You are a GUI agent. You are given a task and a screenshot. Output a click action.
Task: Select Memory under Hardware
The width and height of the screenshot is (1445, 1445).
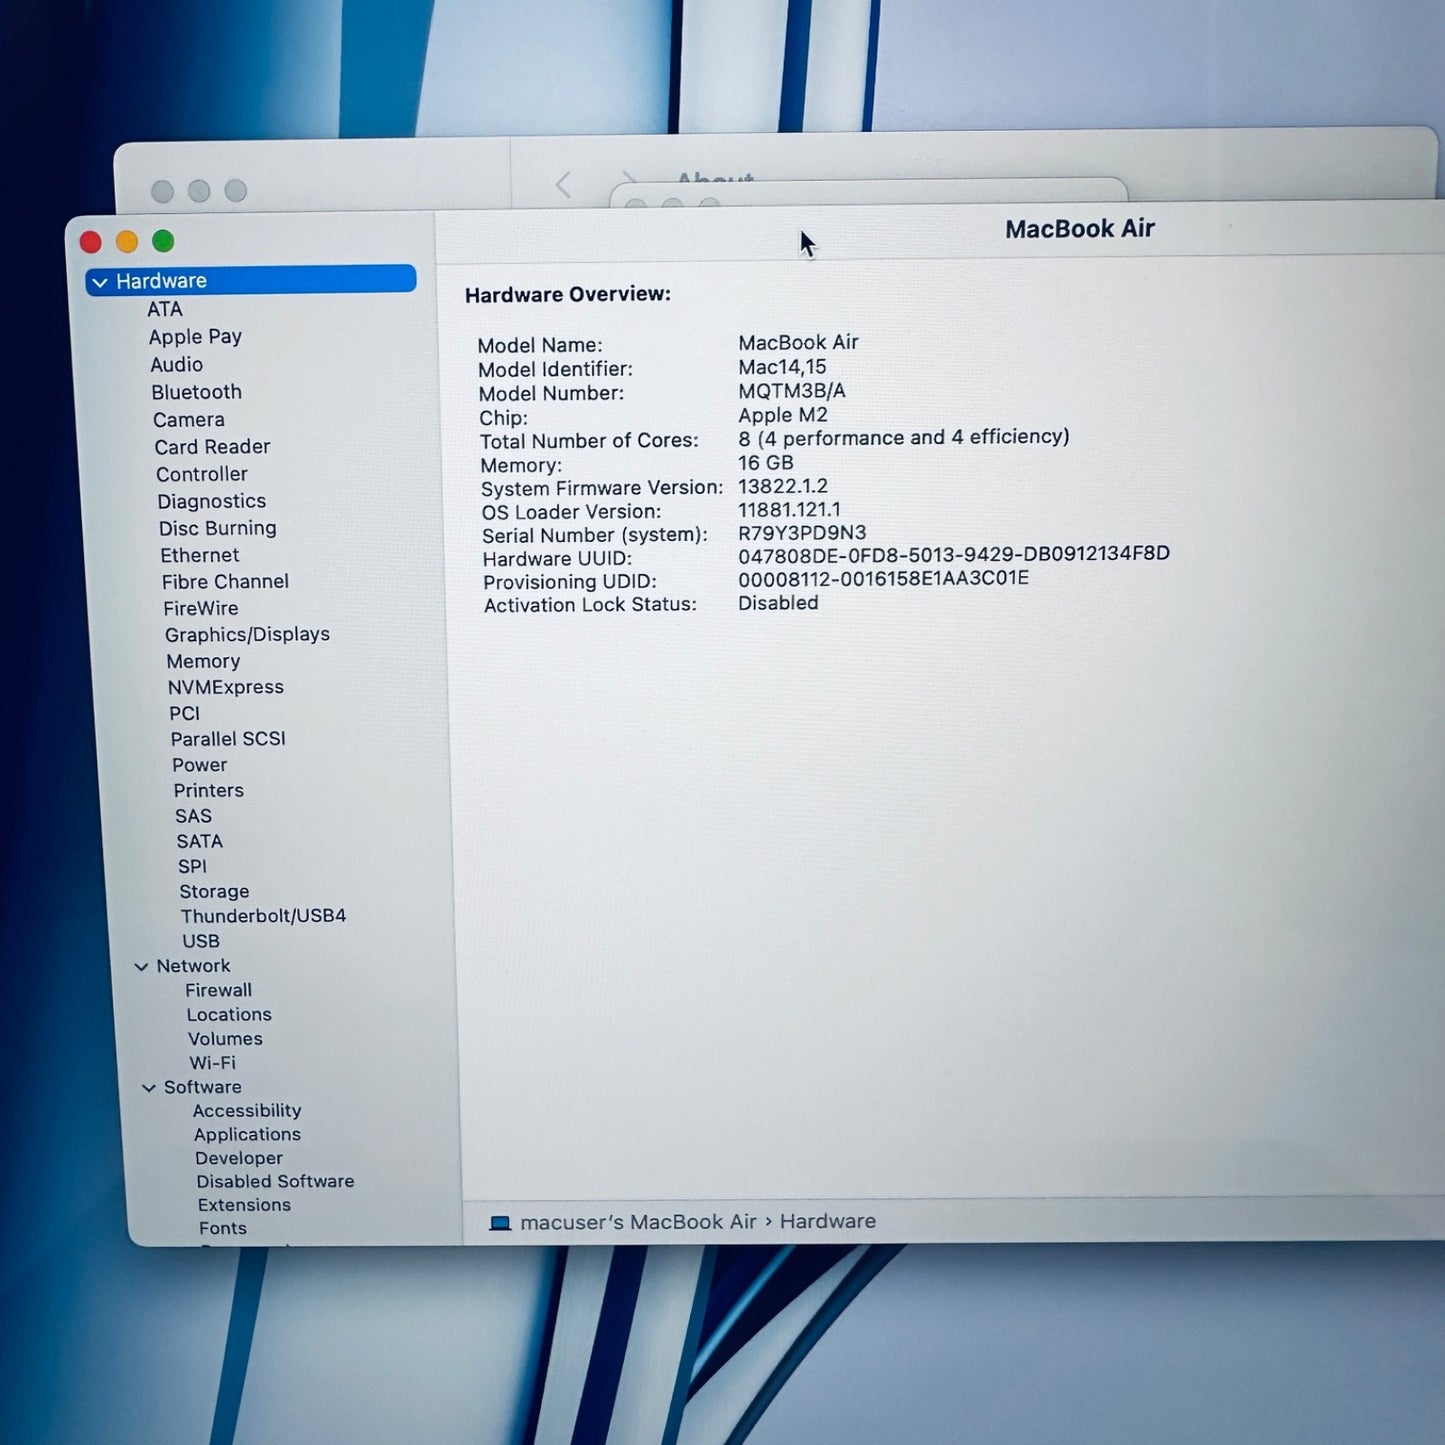click(x=204, y=661)
